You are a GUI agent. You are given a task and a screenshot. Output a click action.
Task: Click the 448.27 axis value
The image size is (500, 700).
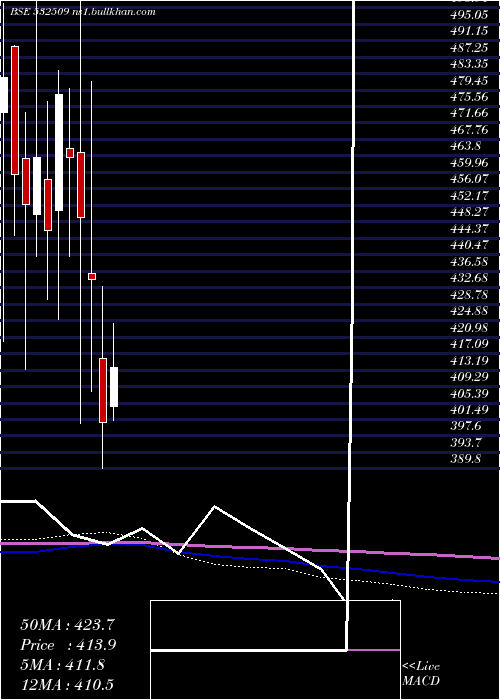click(469, 212)
